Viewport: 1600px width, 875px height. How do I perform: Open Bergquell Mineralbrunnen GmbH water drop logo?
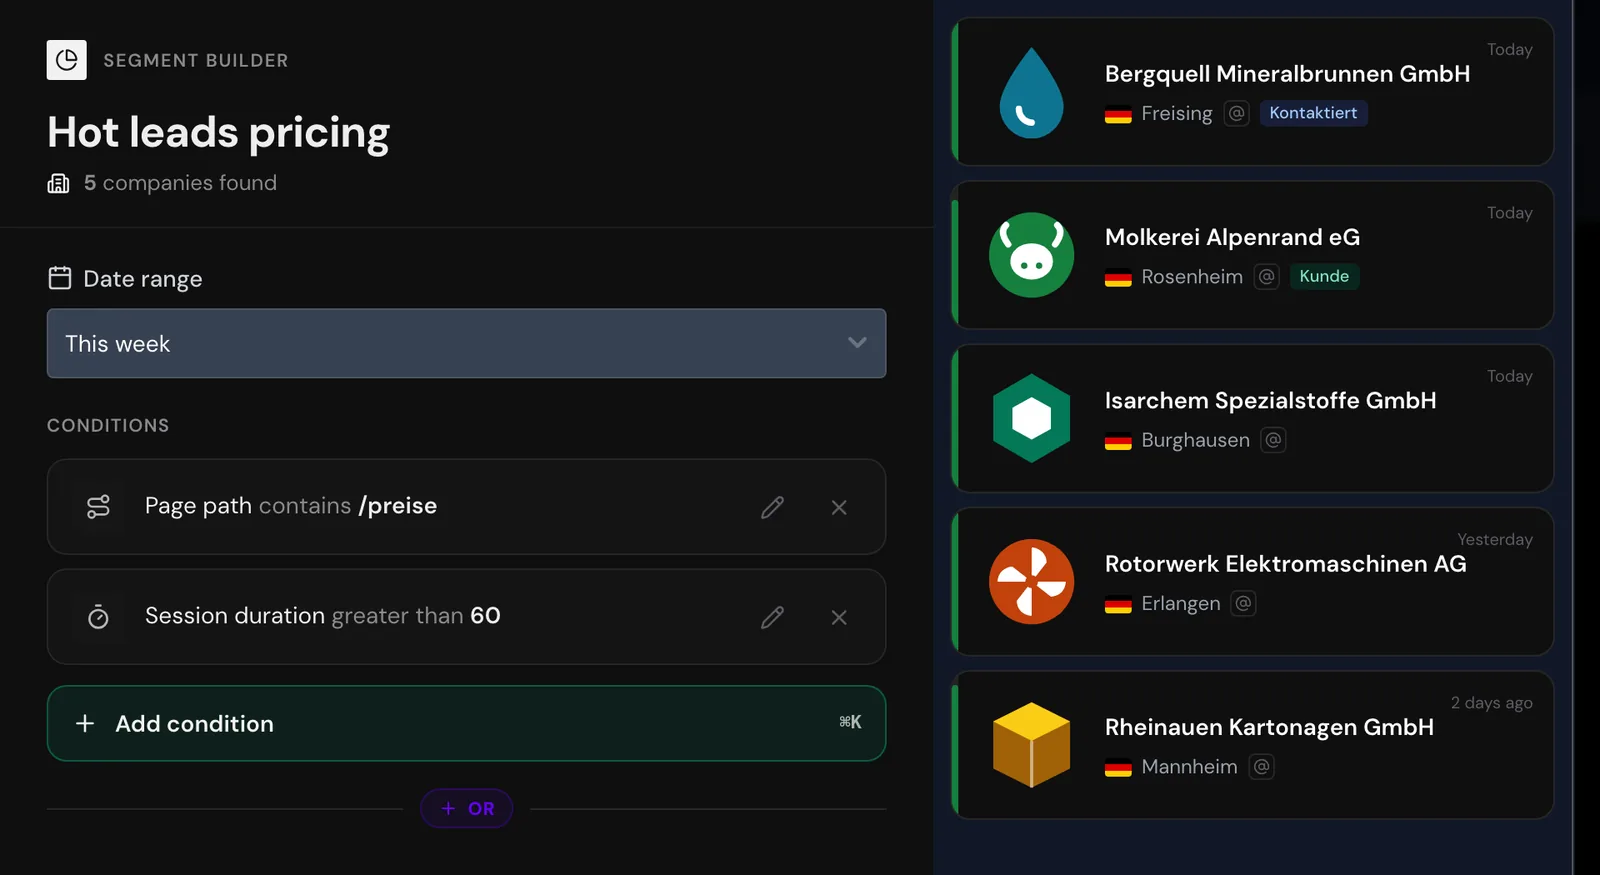coord(1031,92)
